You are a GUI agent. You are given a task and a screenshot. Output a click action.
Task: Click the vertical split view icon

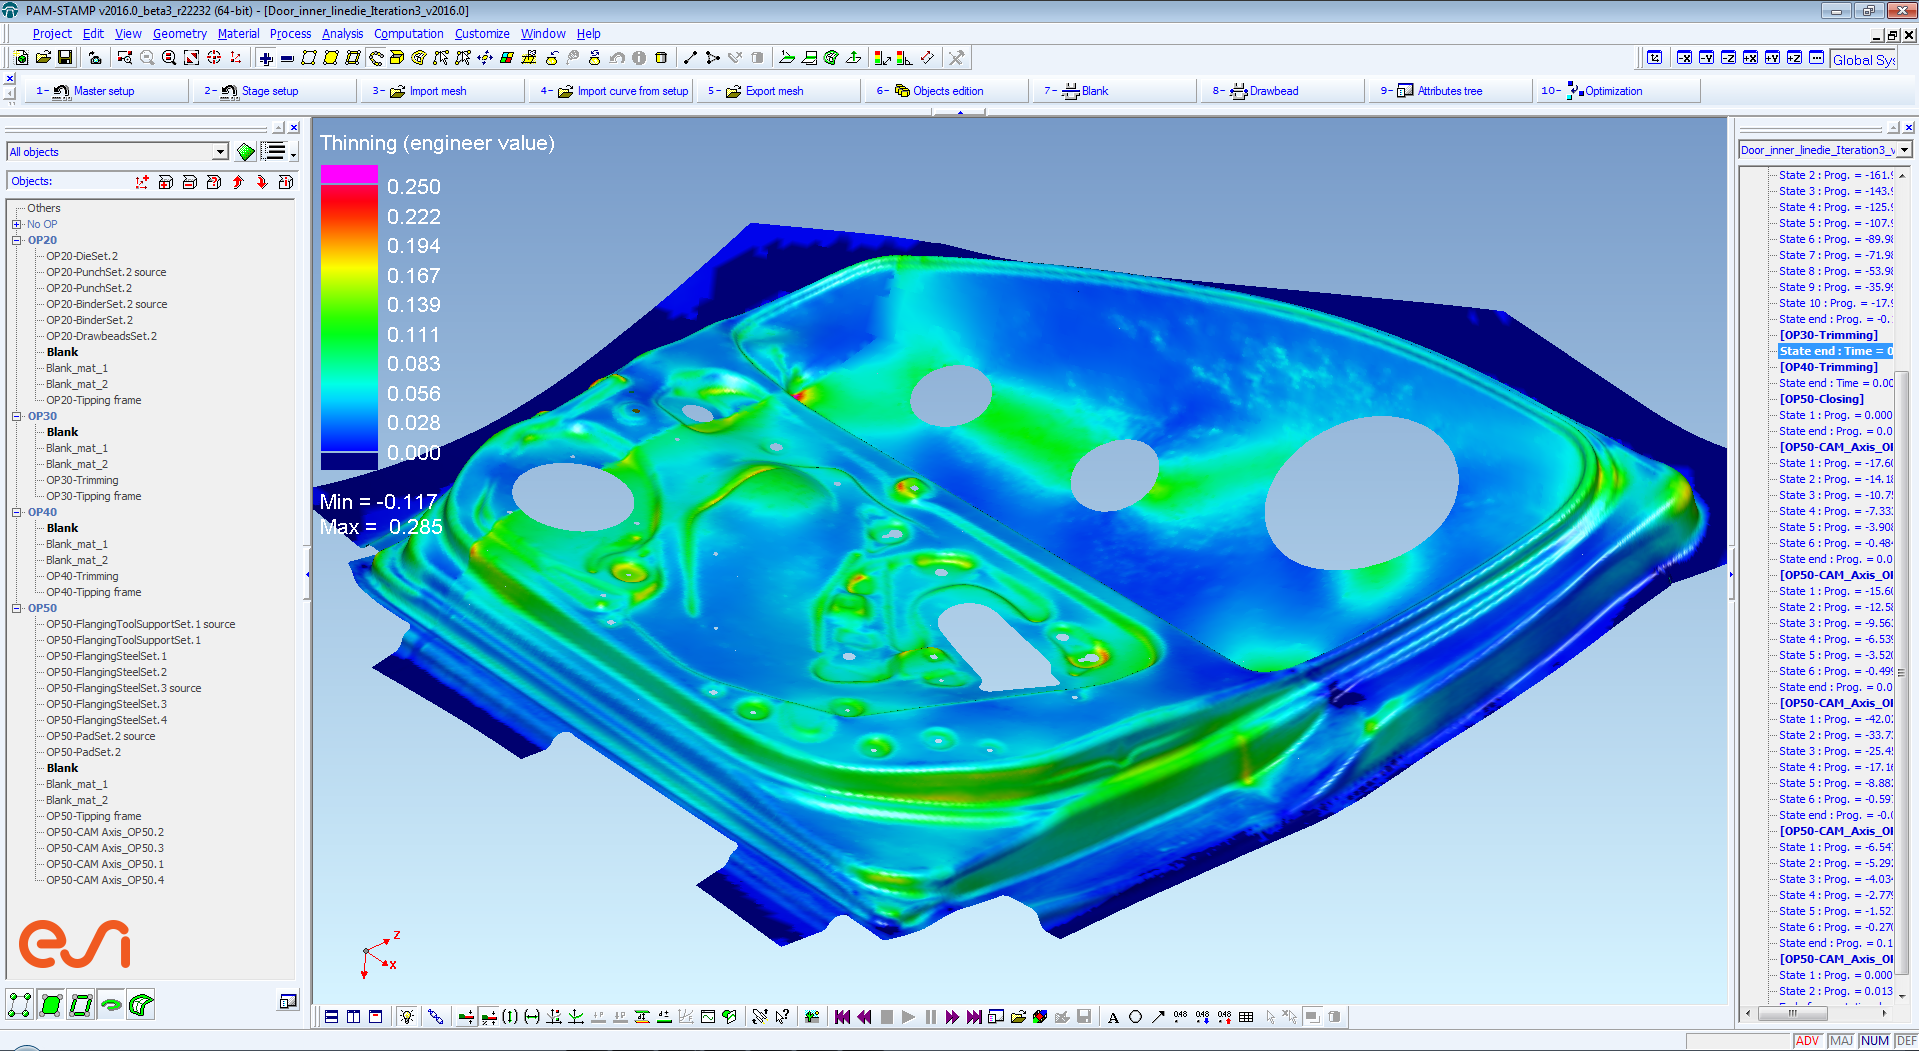point(354,1017)
